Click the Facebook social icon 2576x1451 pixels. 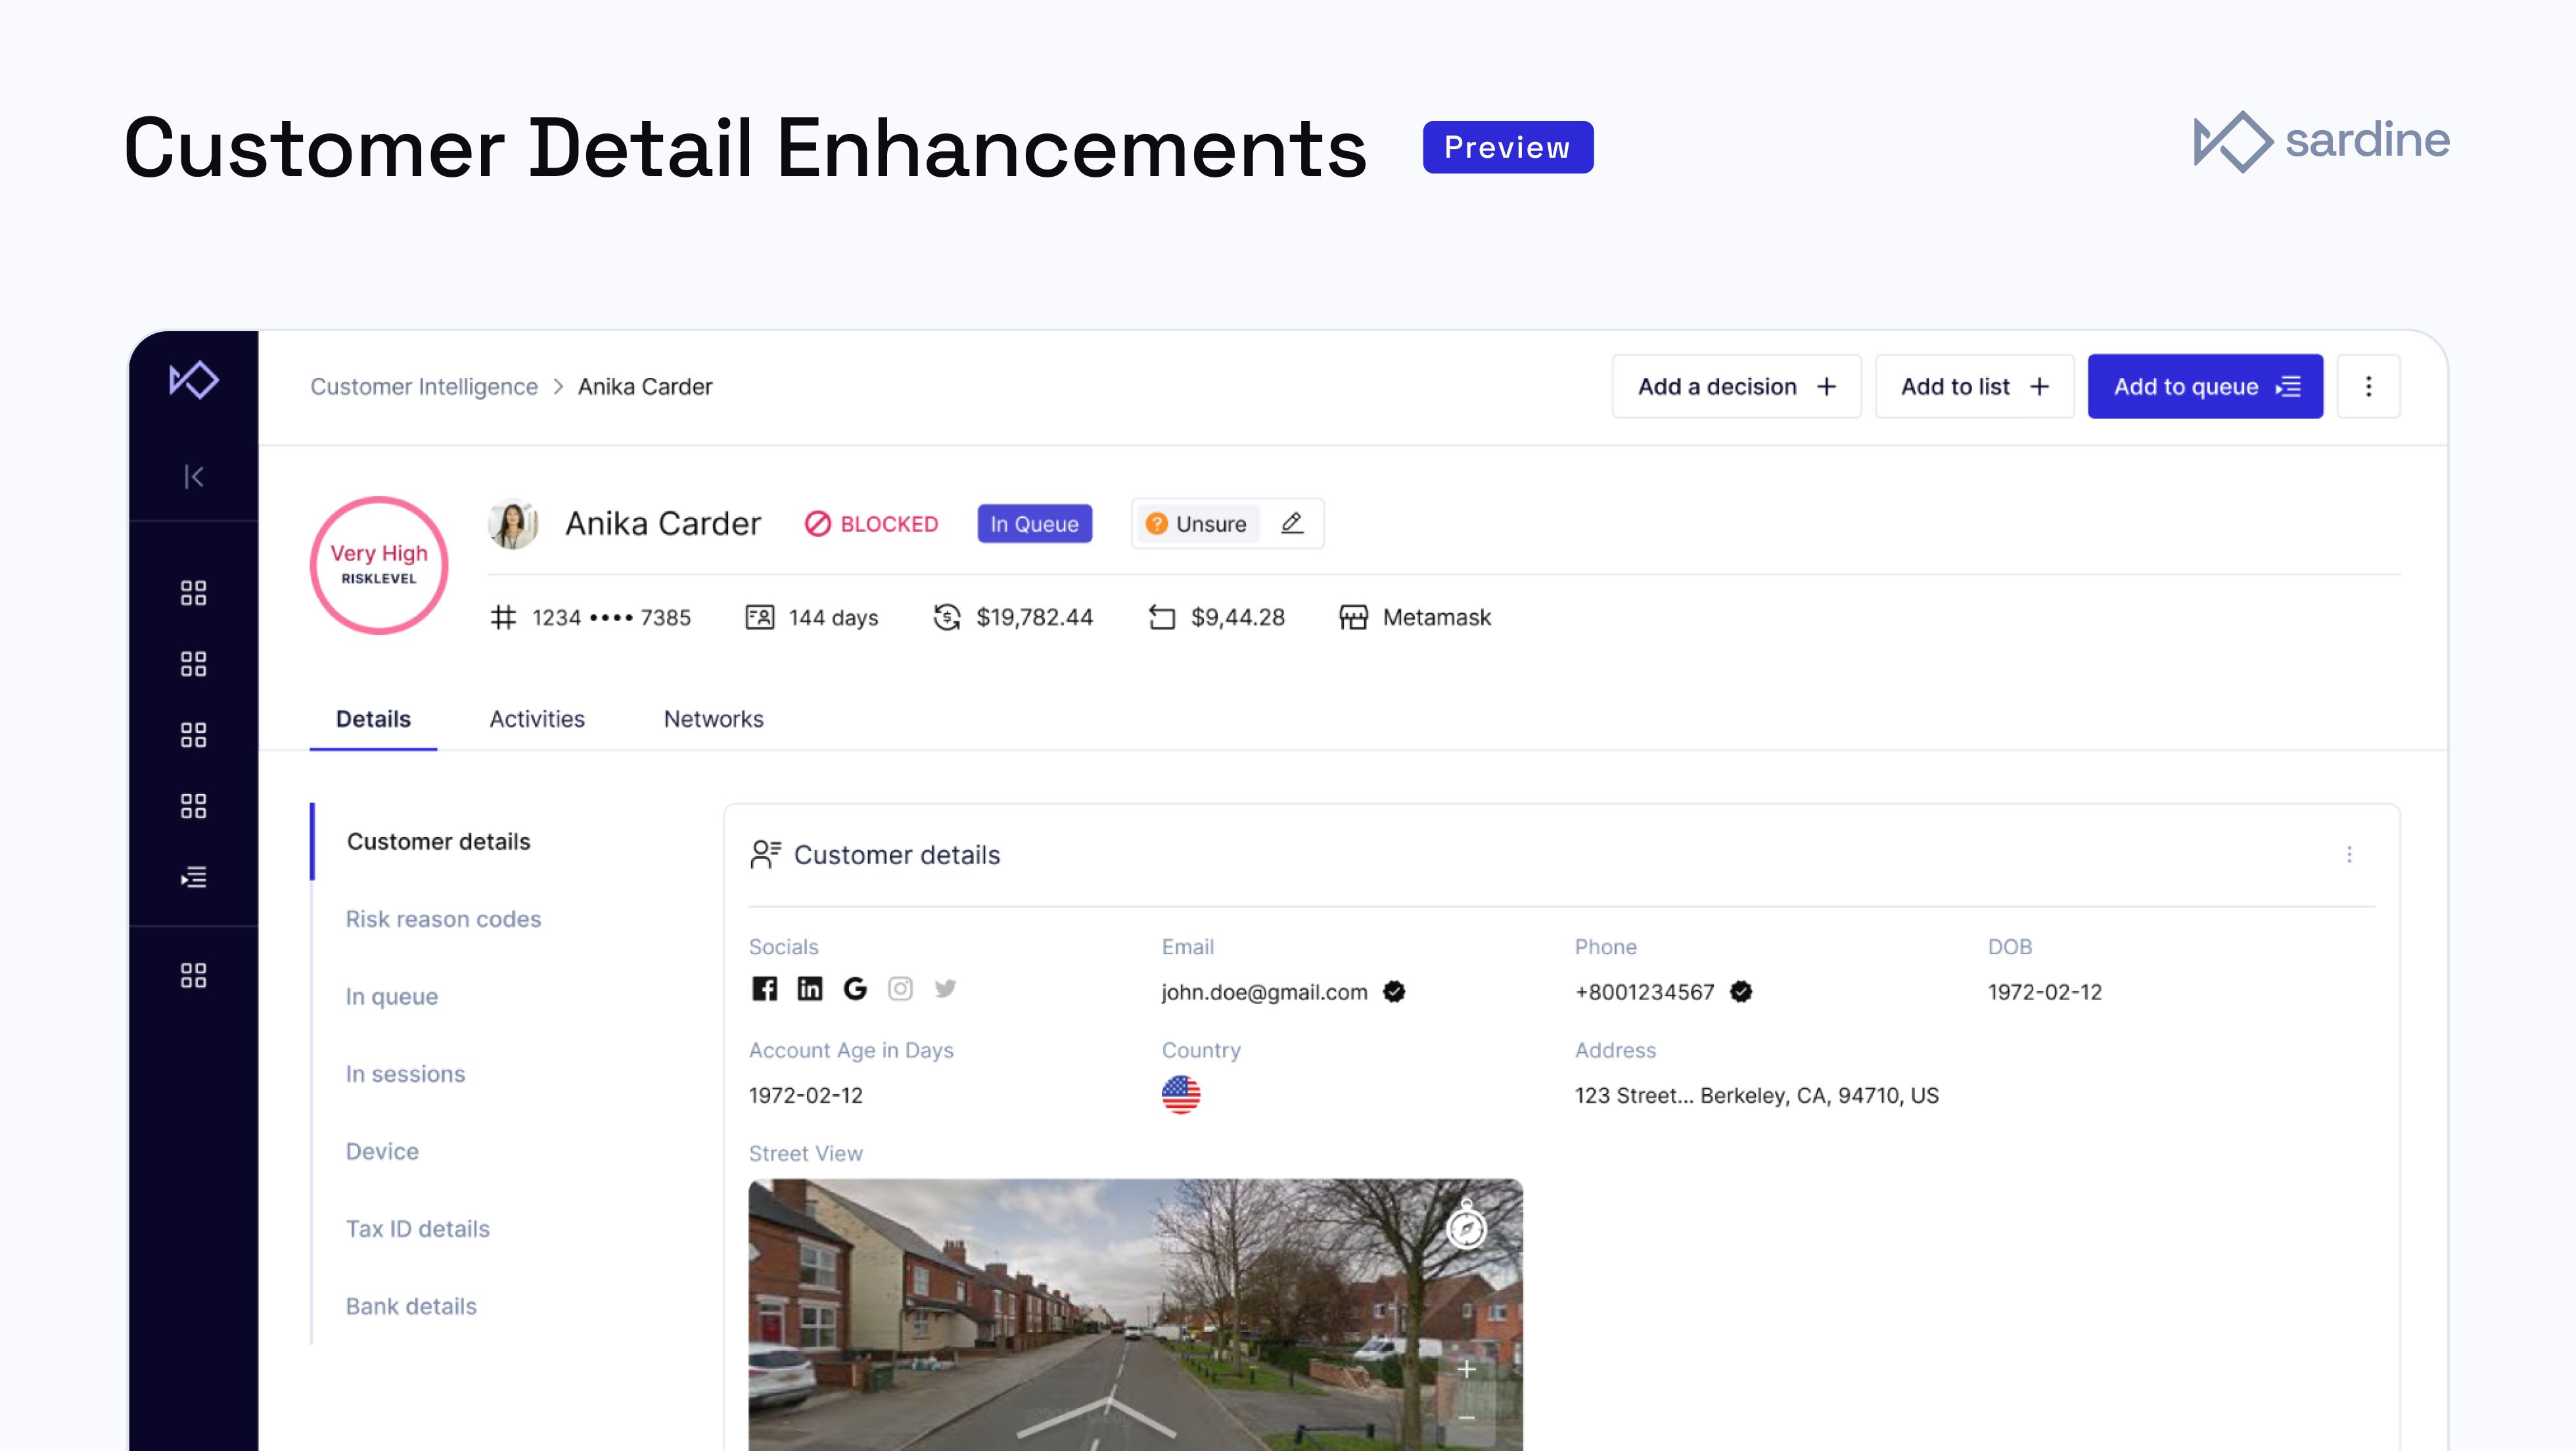(x=764, y=989)
